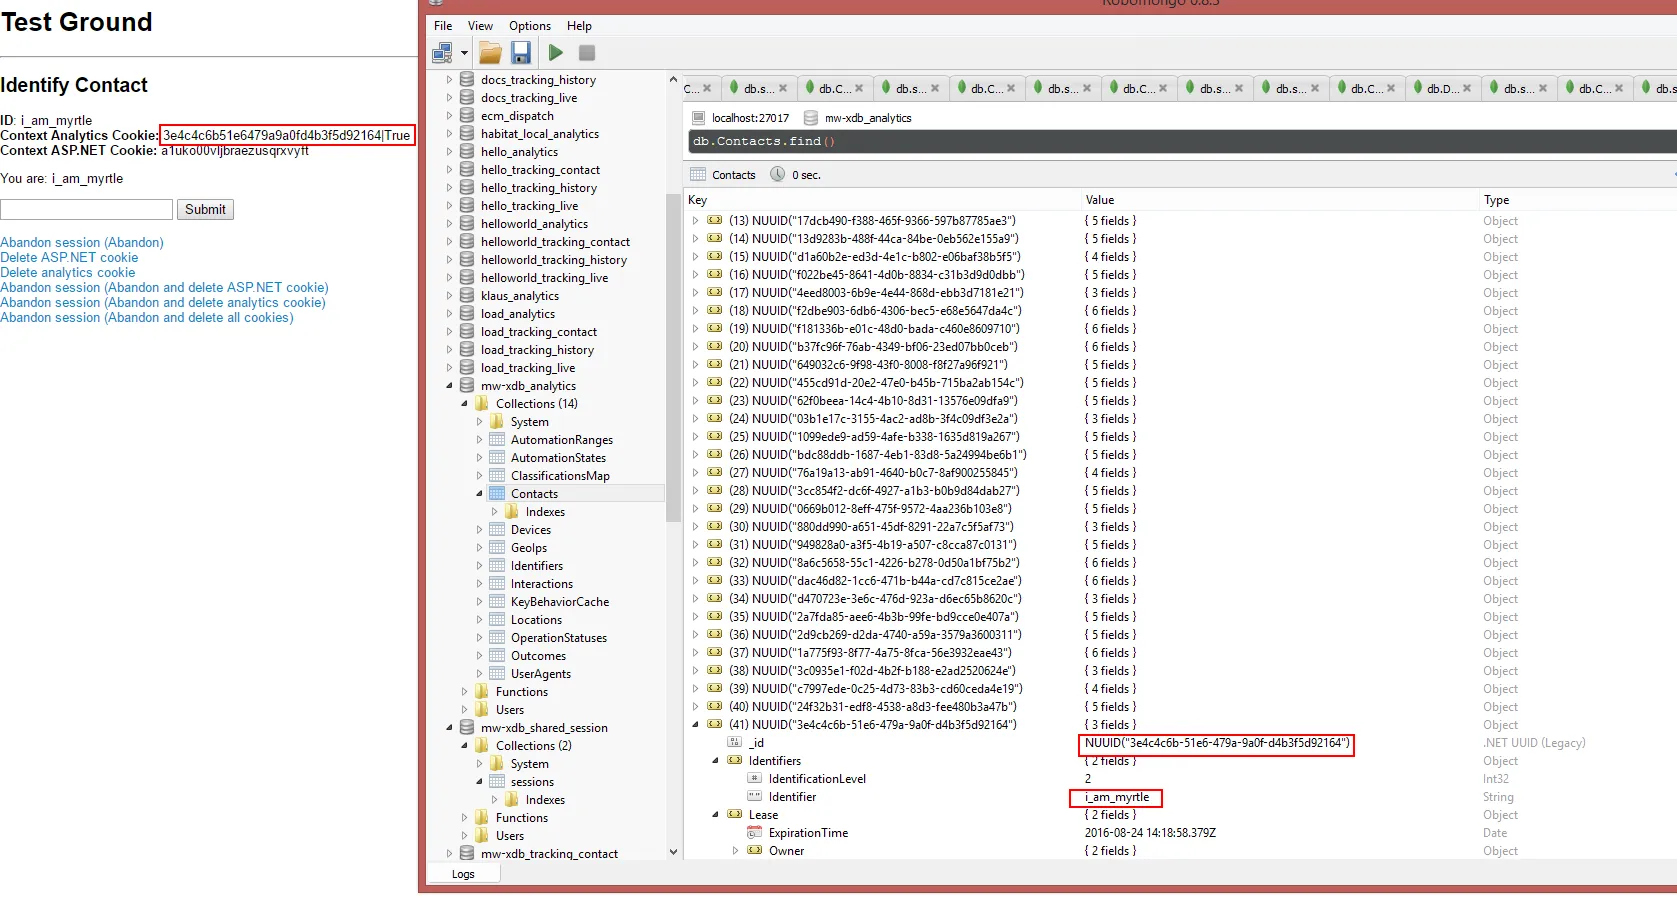The width and height of the screenshot is (1677, 900).
Task: Click the Submit button on Test Ground page
Action: (205, 209)
